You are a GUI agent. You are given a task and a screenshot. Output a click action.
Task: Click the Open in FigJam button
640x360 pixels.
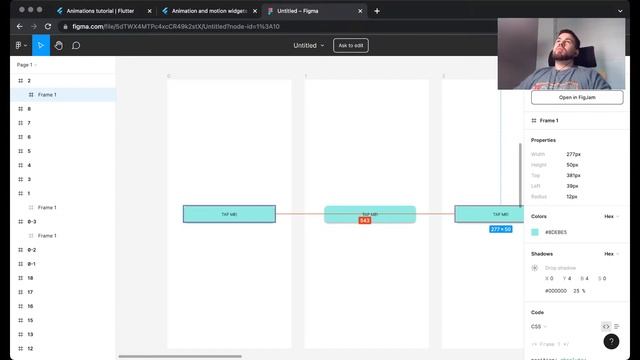[577, 98]
